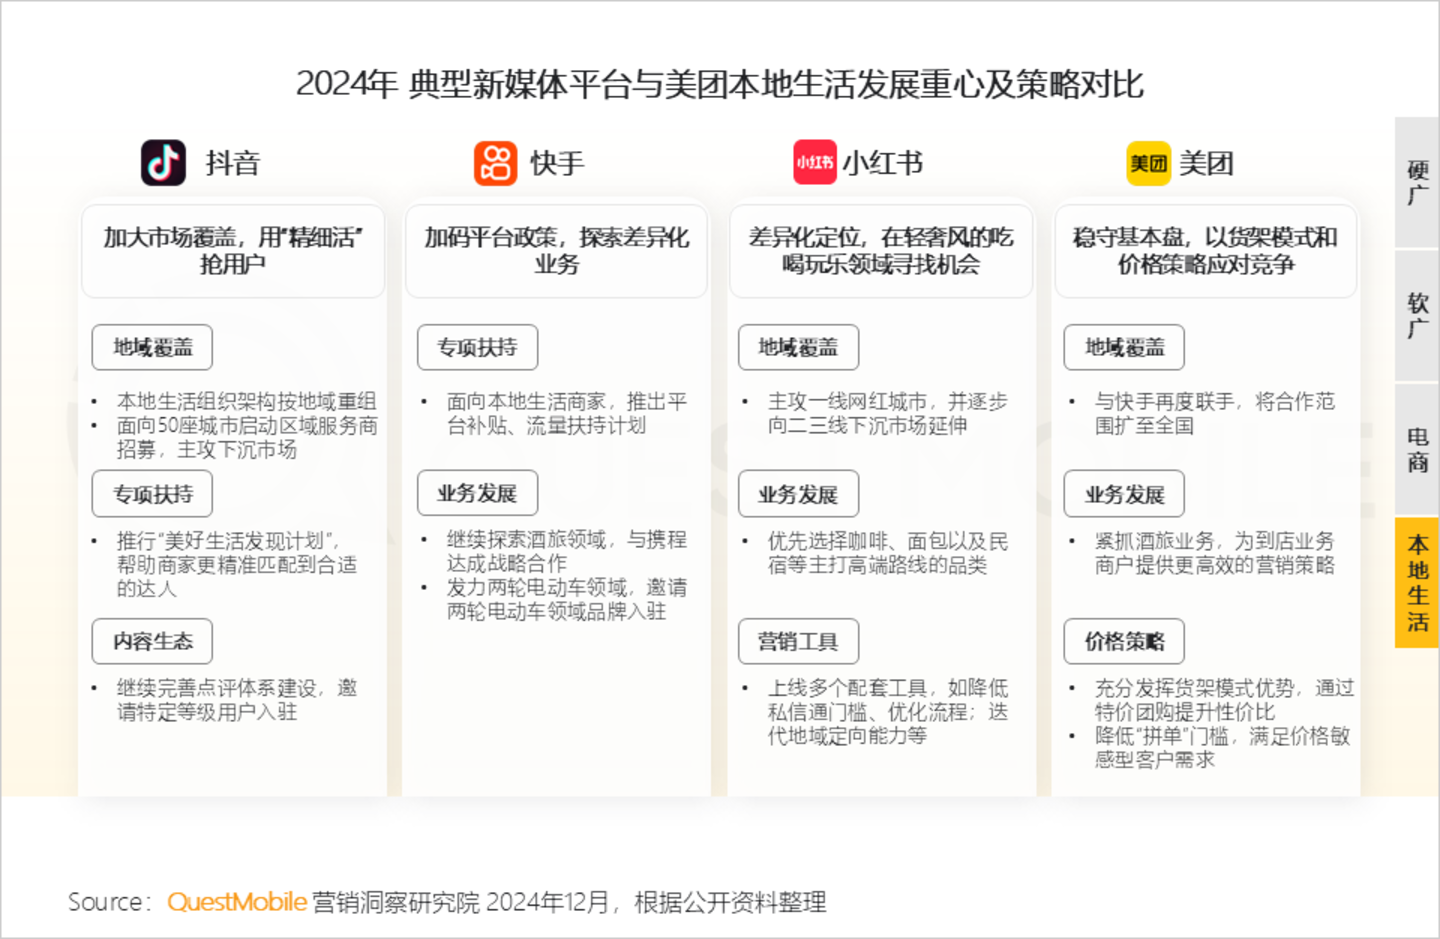
Task: Click 营销工具 tag in Xiaohongshu column
Action: point(798,641)
